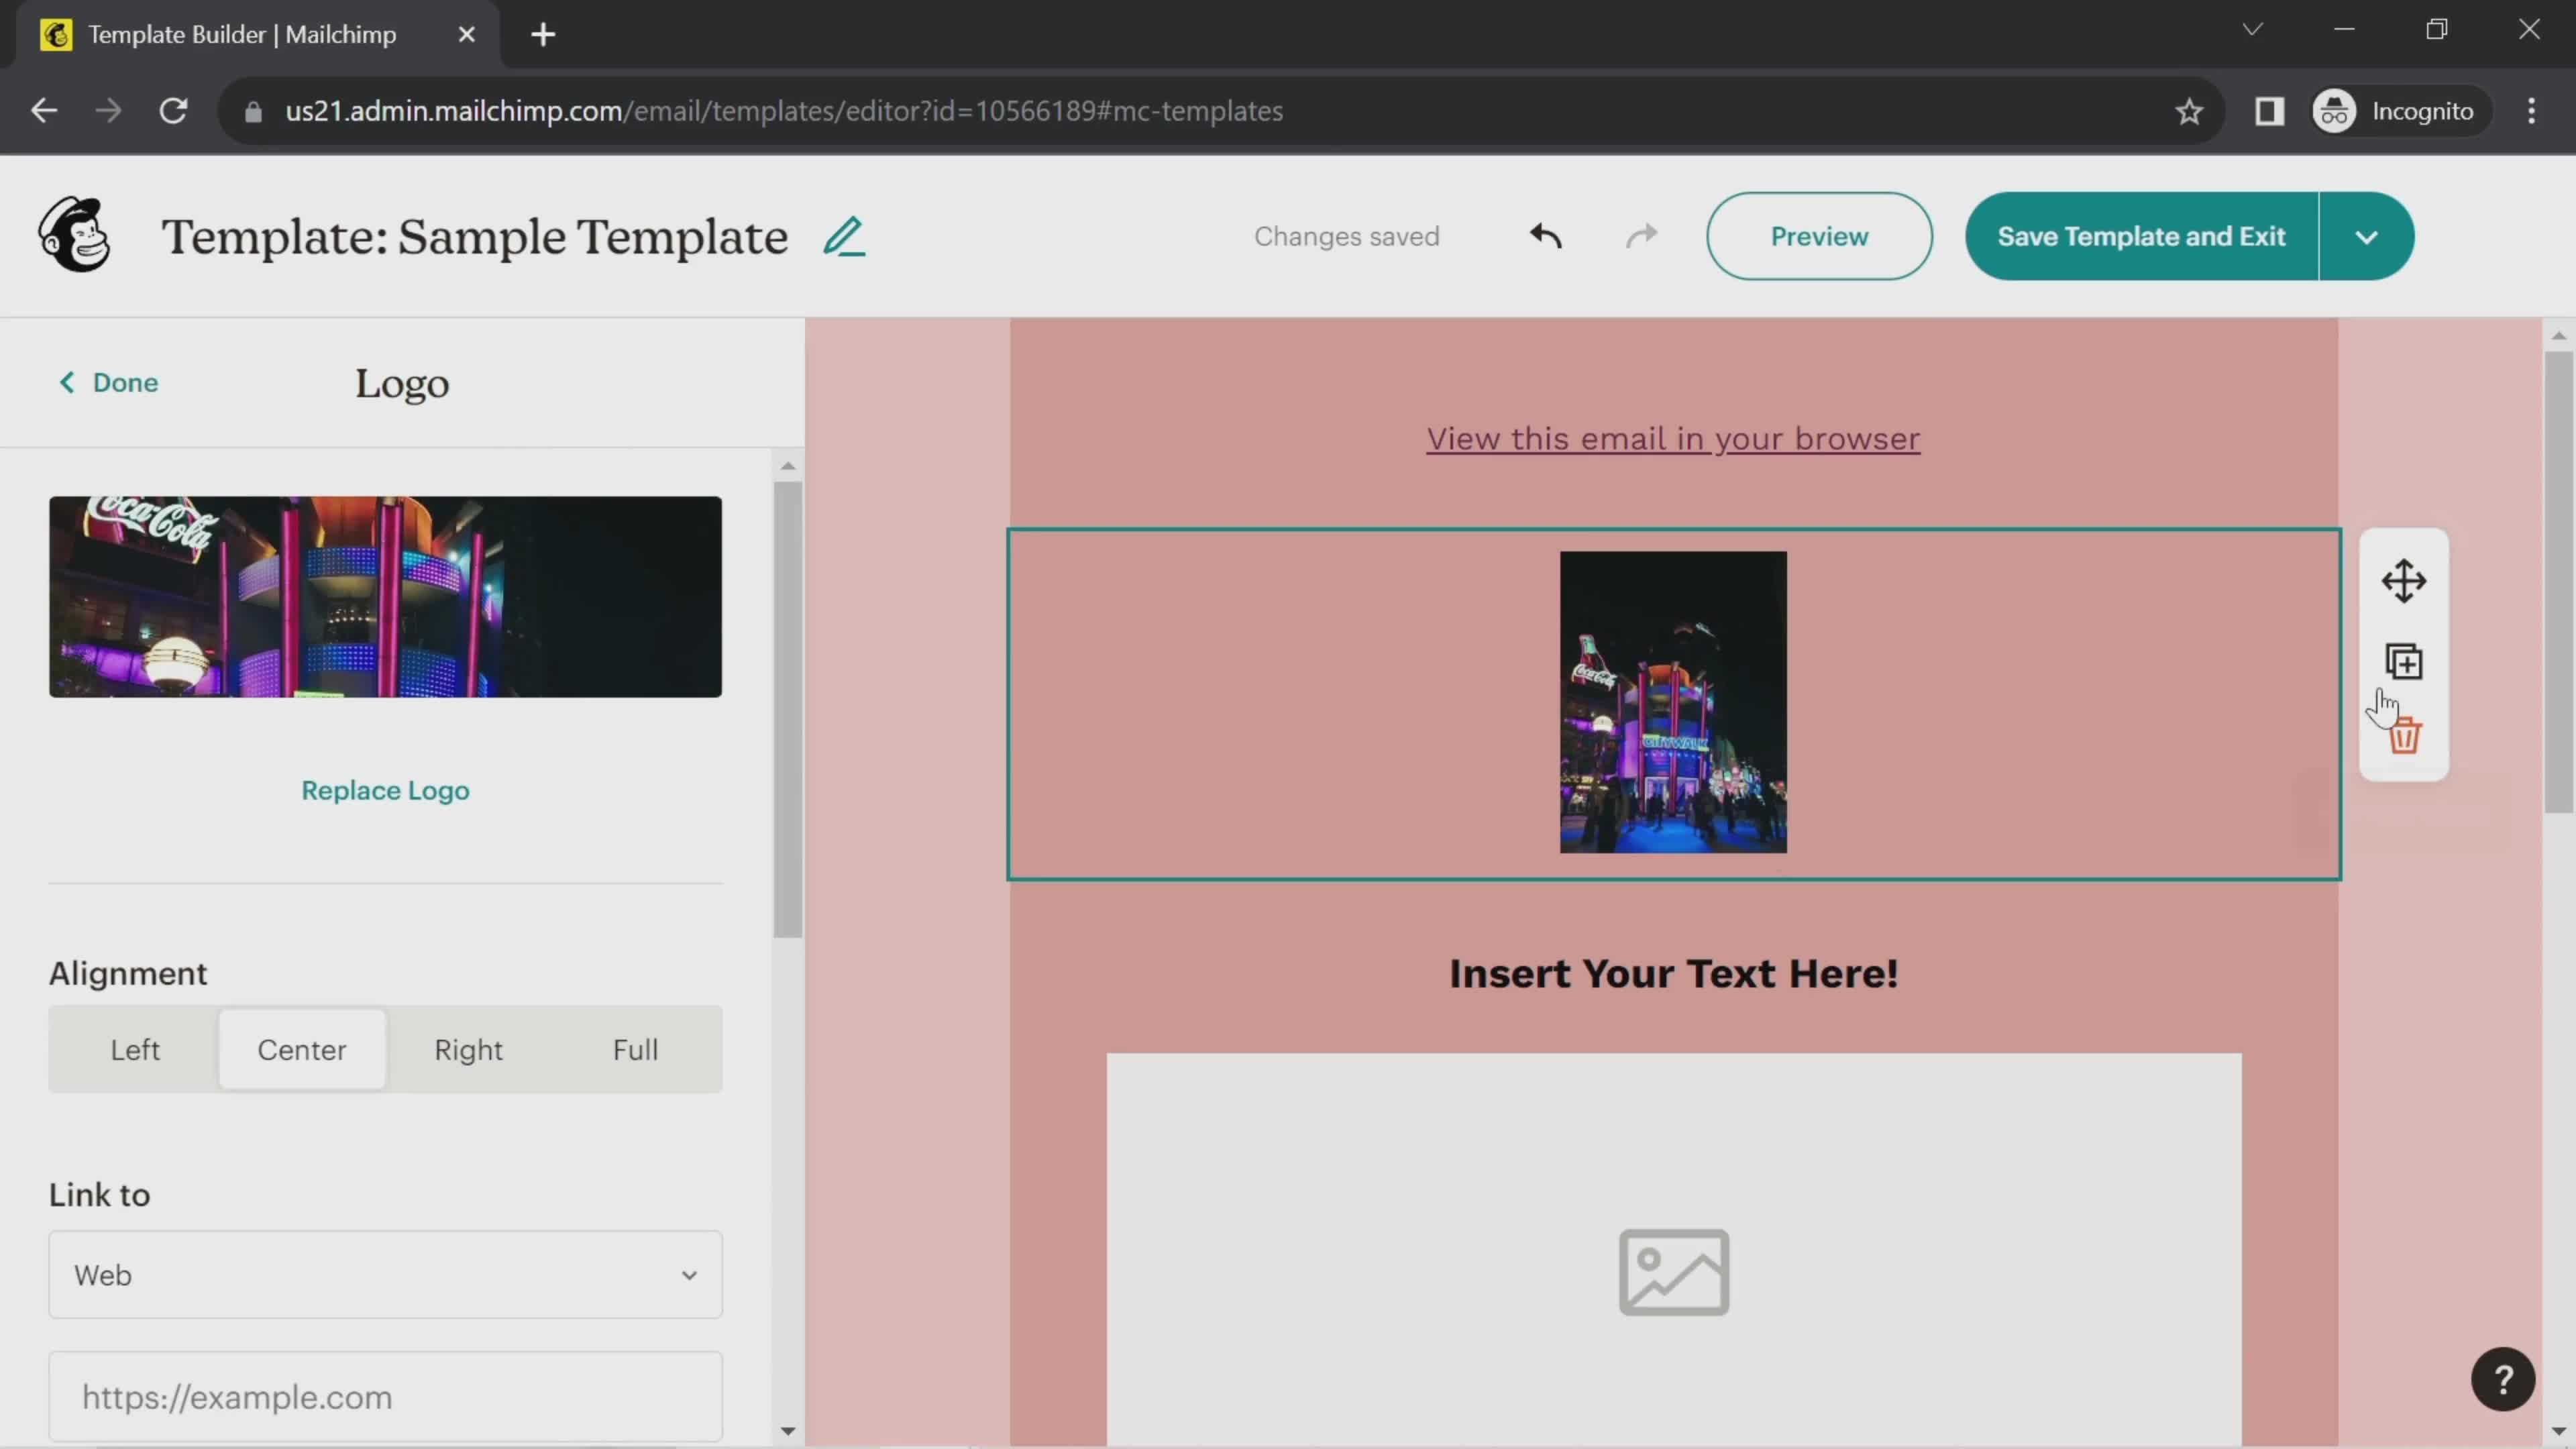Expand Save Template options arrow
Image resolution: width=2576 pixels, height=1449 pixels.
click(2366, 237)
